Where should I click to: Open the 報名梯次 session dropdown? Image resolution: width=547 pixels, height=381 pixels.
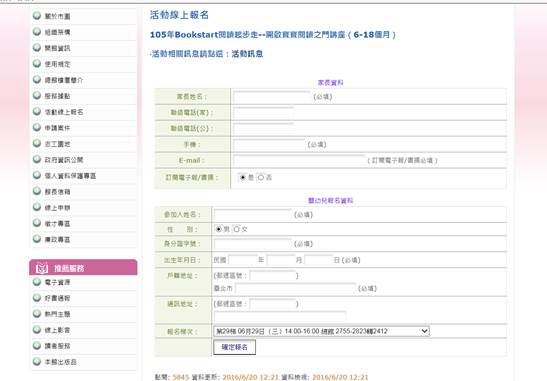[321, 331]
